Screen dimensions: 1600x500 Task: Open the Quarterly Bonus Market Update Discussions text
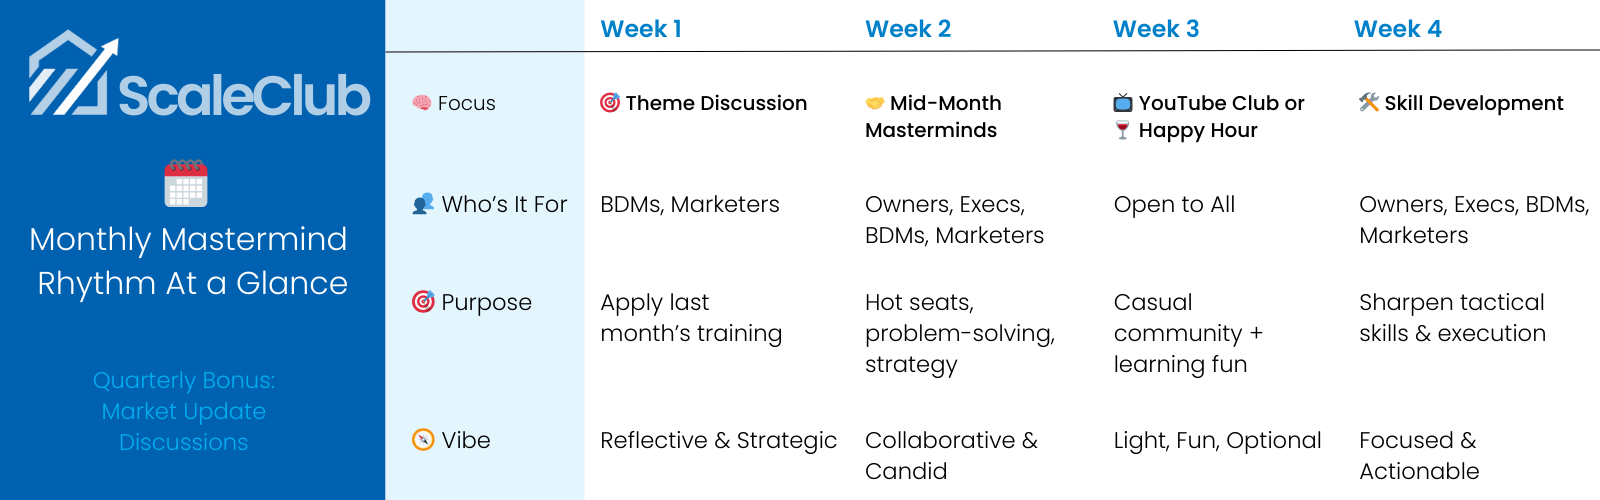point(184,411)
